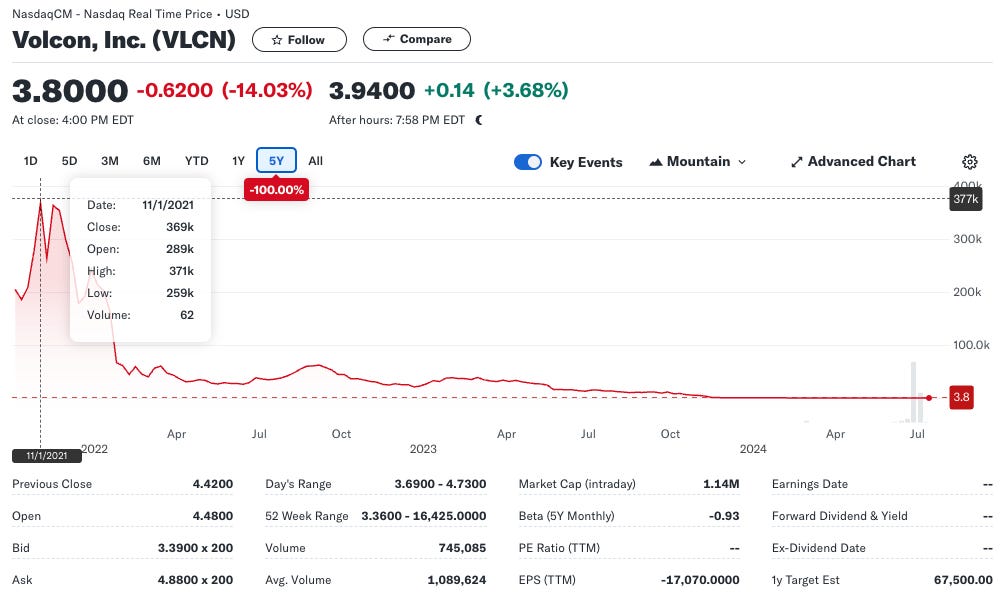Click the 3.9400 after-hours price
The image size is (1007, 602).
tap(372, 91)
